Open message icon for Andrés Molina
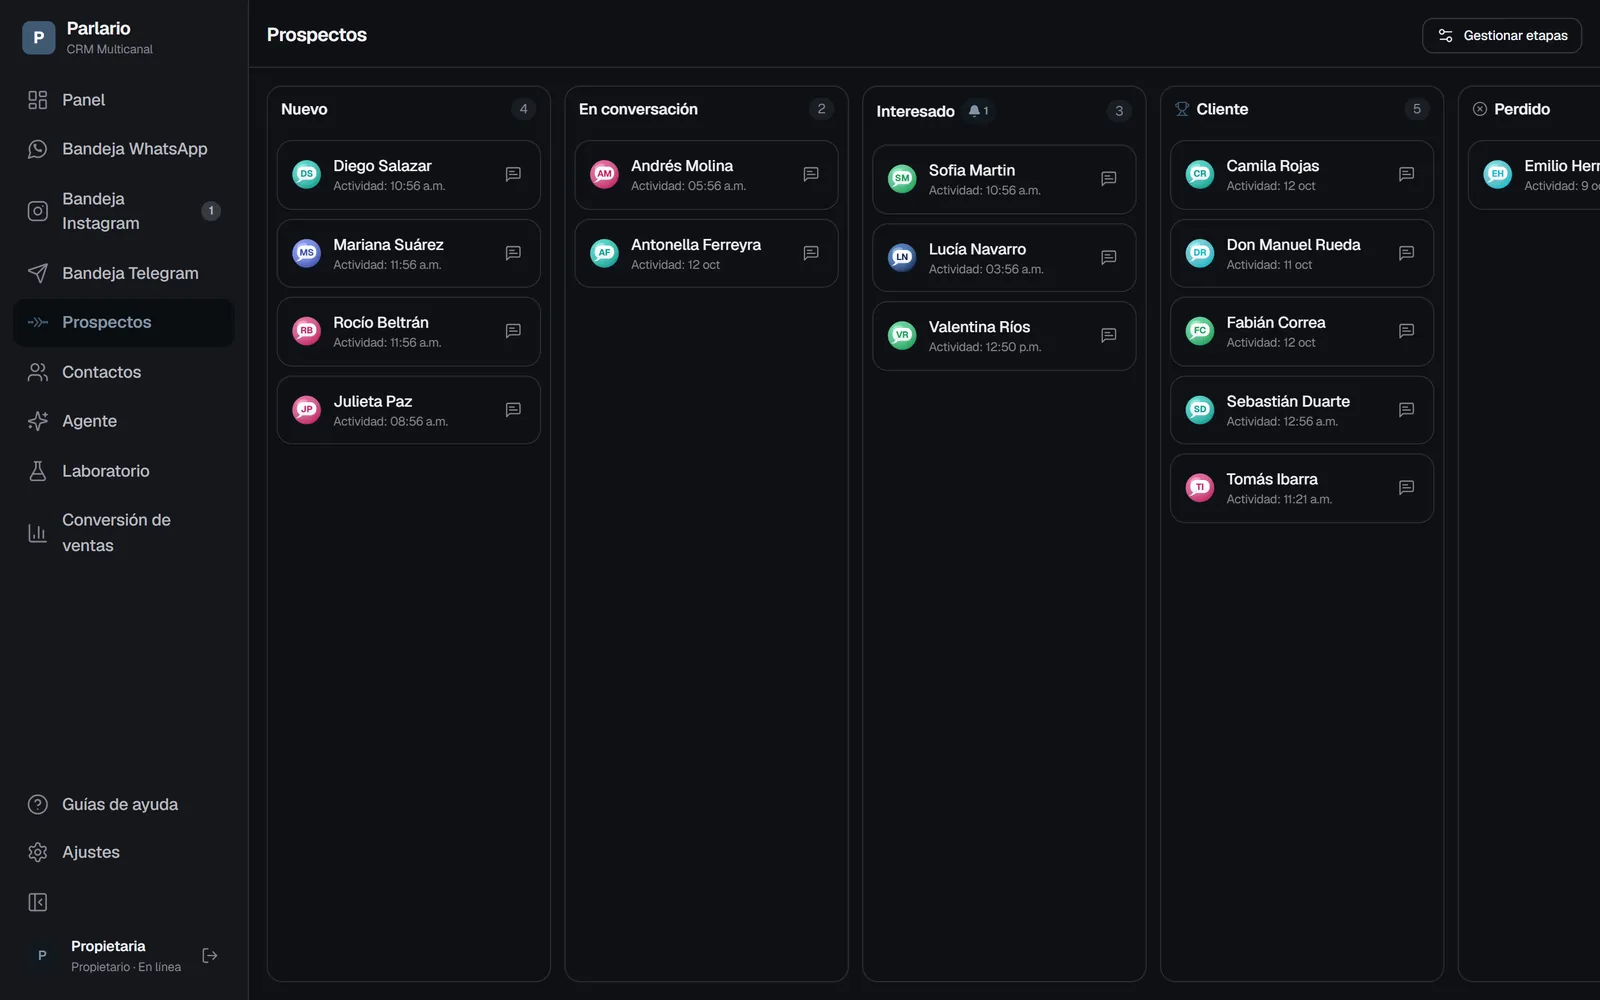This screenshot has width=1600, height=1000. click(x=811, y=175)
